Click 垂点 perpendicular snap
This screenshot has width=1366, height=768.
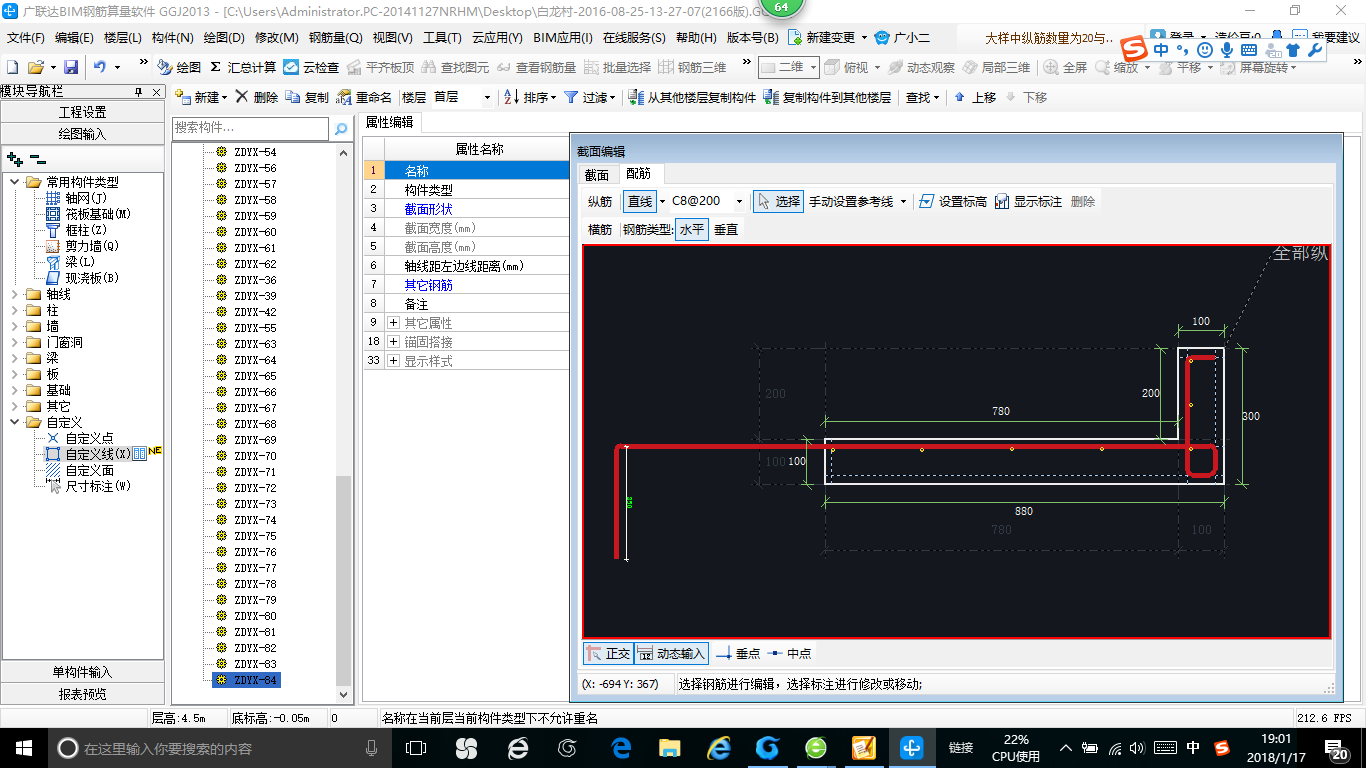click(739, 653)
